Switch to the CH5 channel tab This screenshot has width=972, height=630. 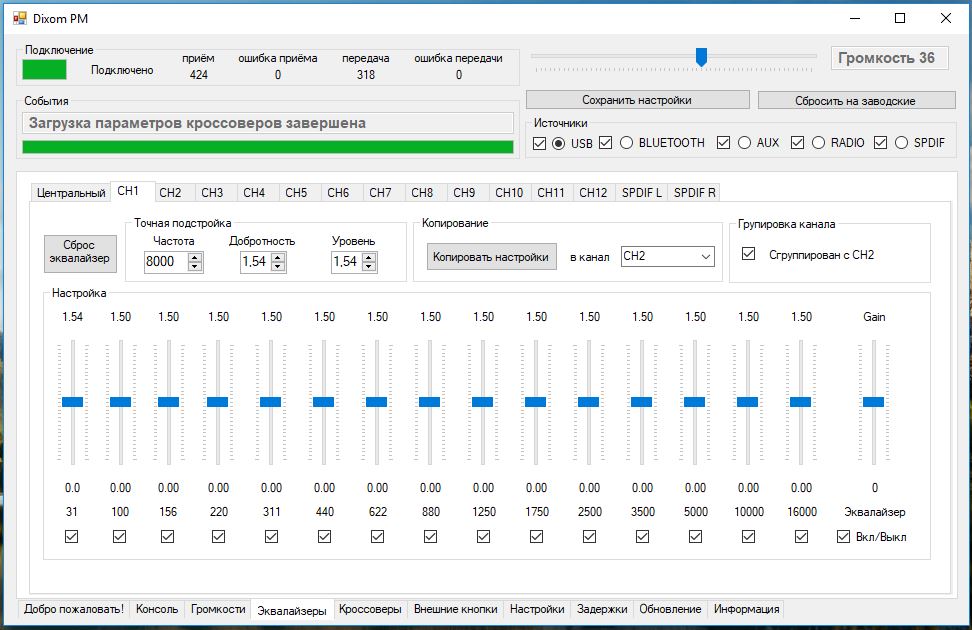[296, 193]
